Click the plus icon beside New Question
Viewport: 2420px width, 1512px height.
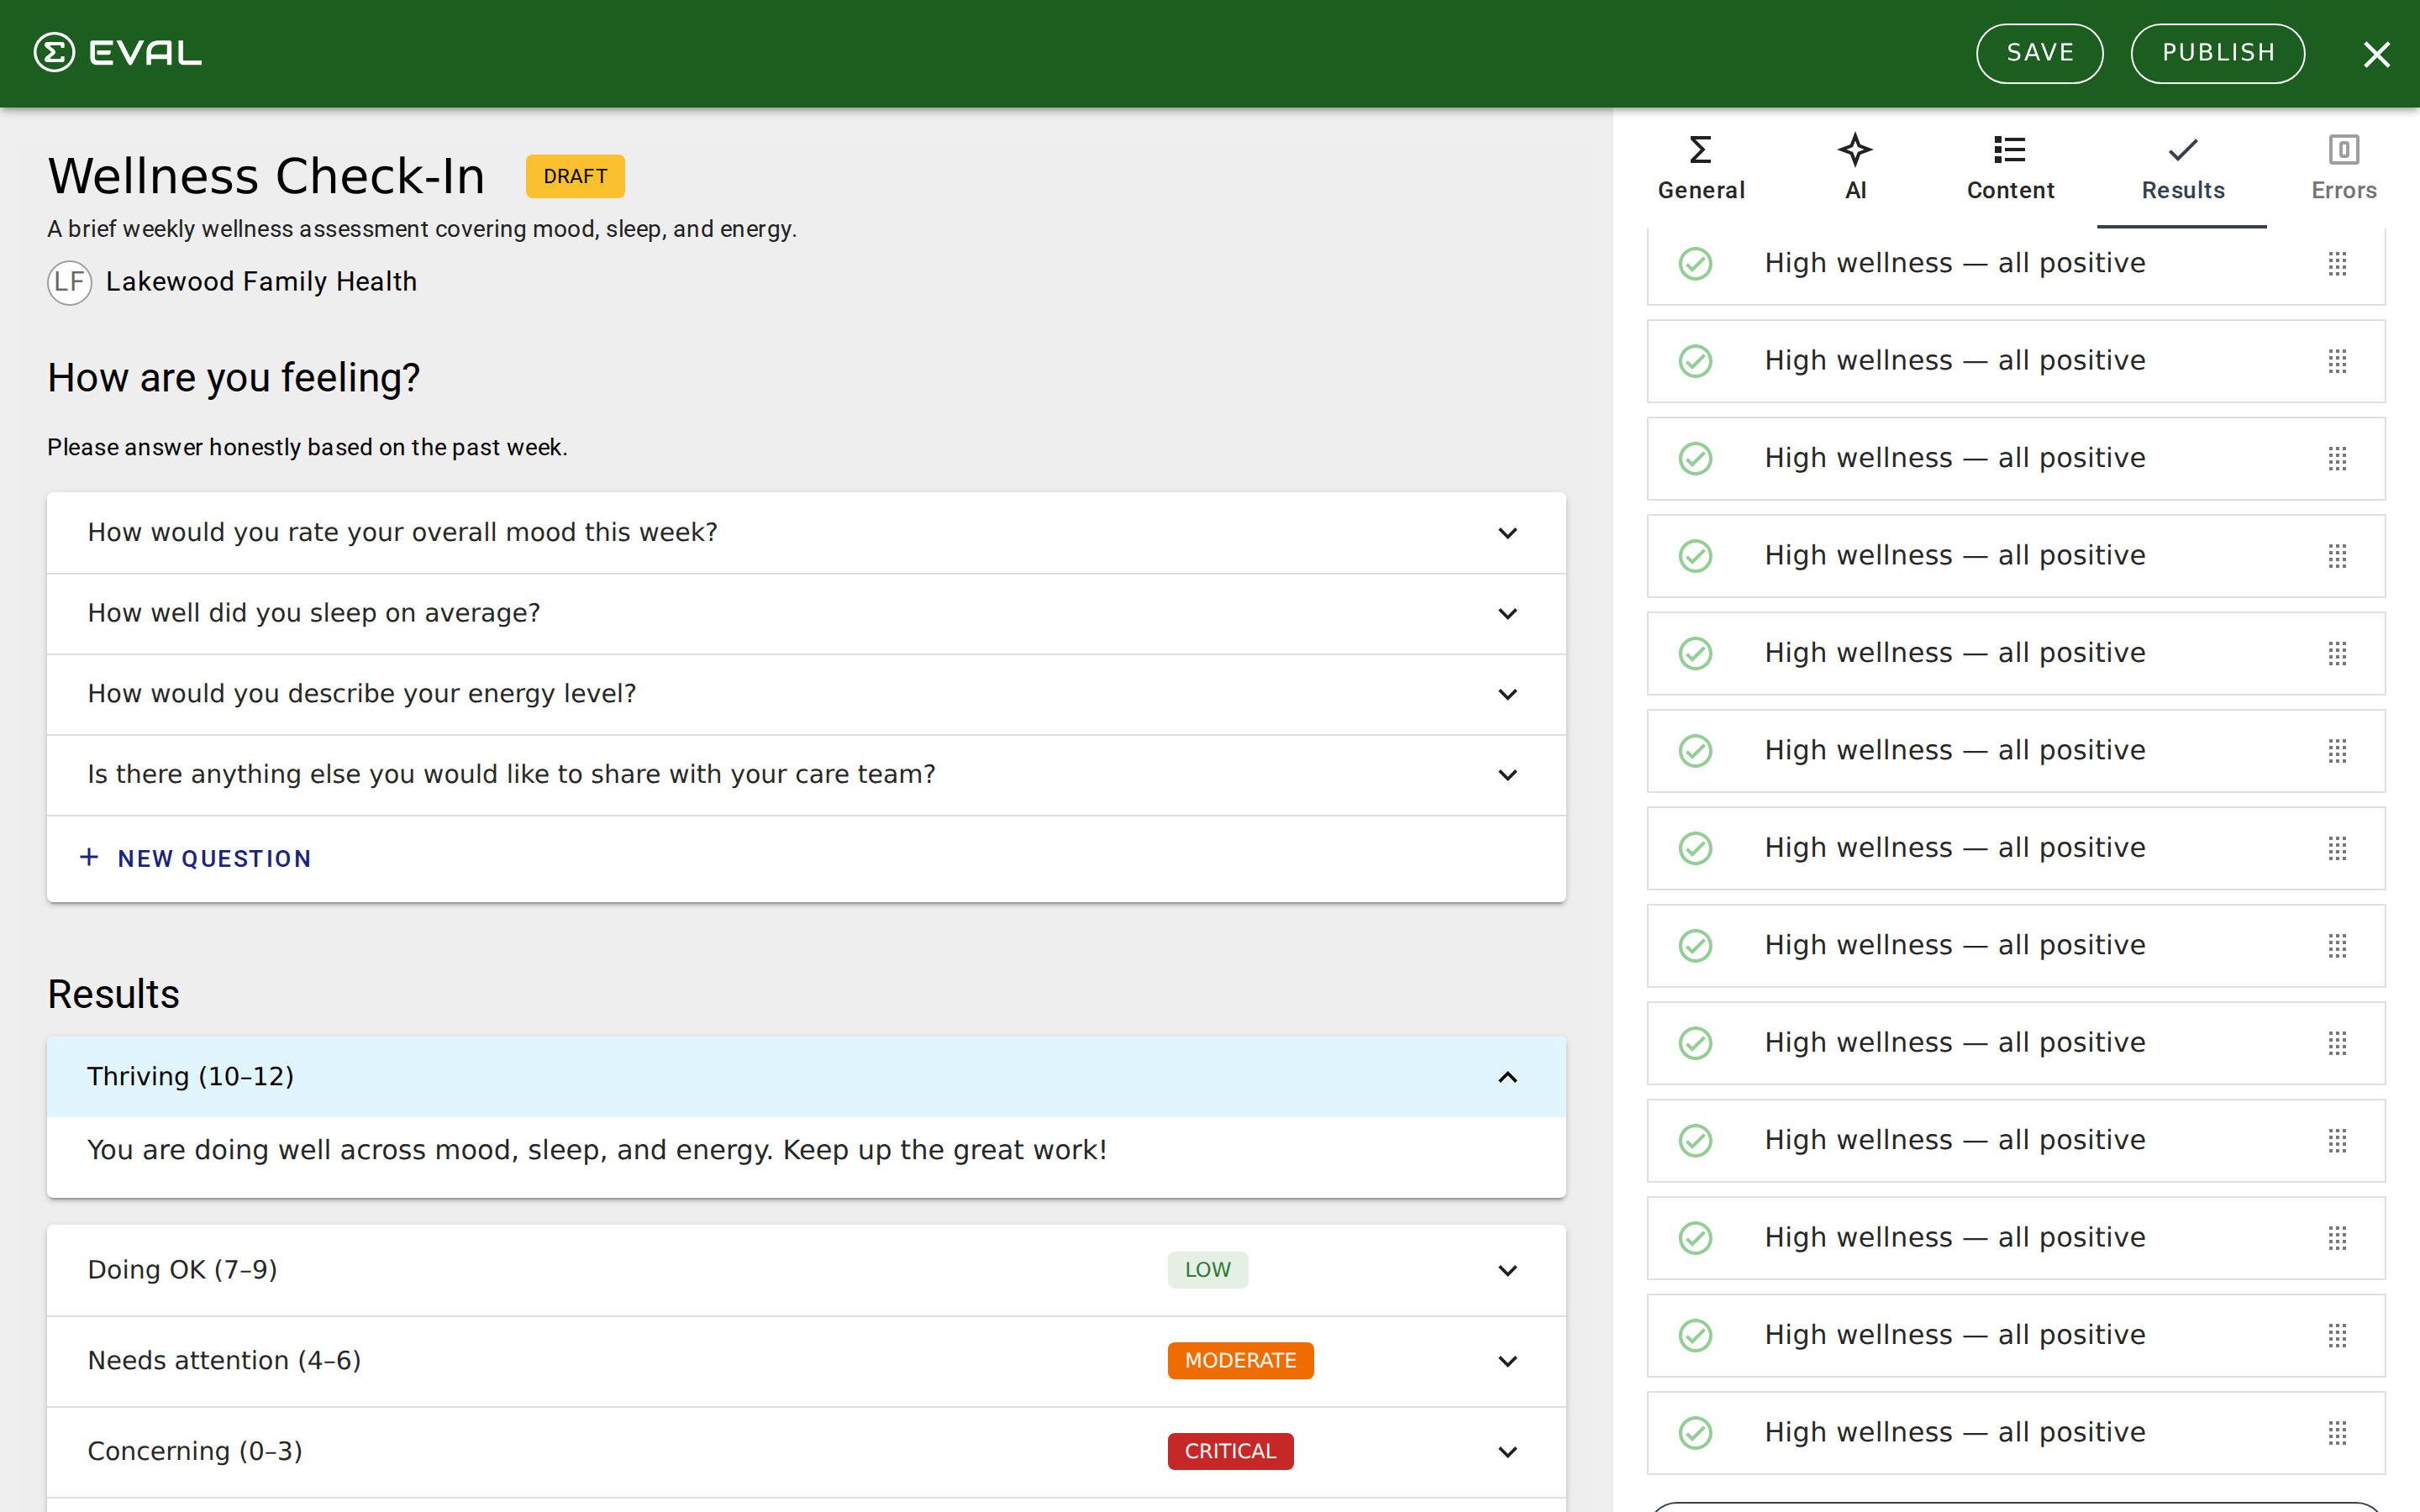(89, 858)
